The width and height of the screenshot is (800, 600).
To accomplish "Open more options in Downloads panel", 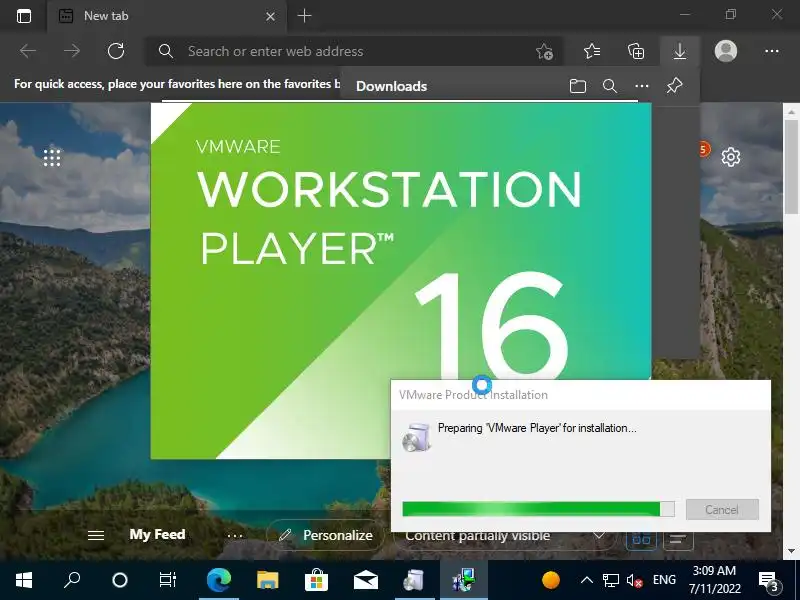I will (642, 86).
